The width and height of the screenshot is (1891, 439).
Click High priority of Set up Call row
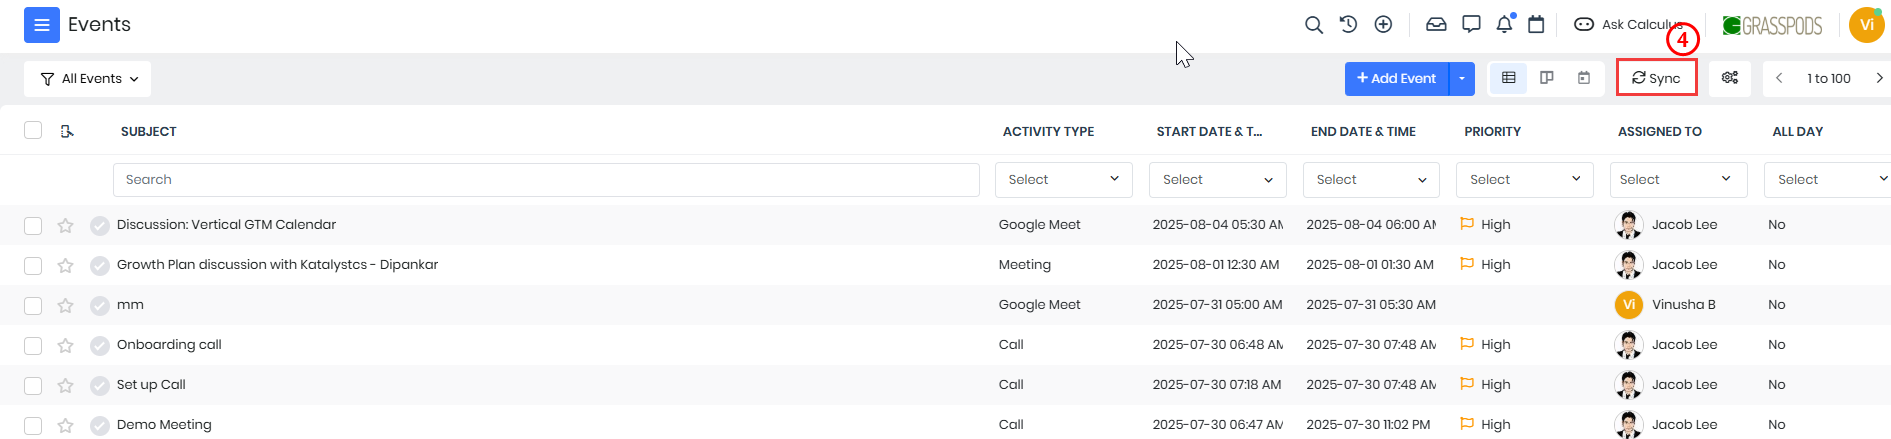point(1486,385)
